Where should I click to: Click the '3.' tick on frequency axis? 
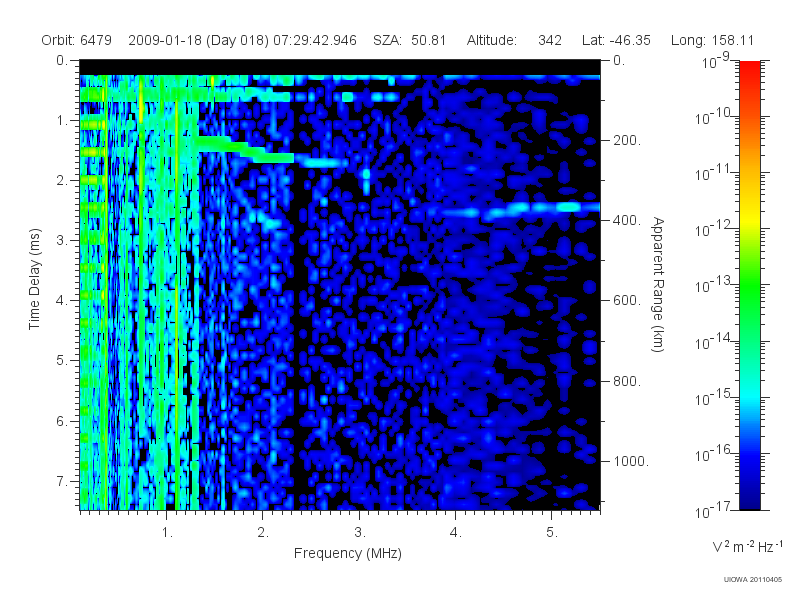tap(360, 533)
